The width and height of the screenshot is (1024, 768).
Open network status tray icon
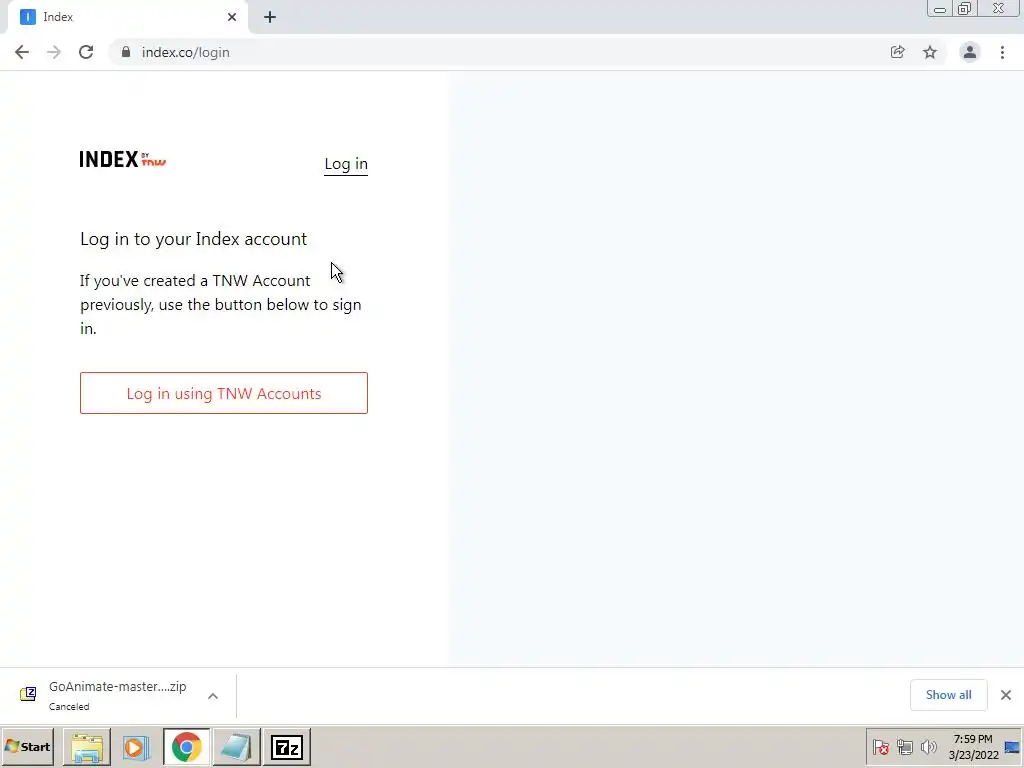point(904,747)
